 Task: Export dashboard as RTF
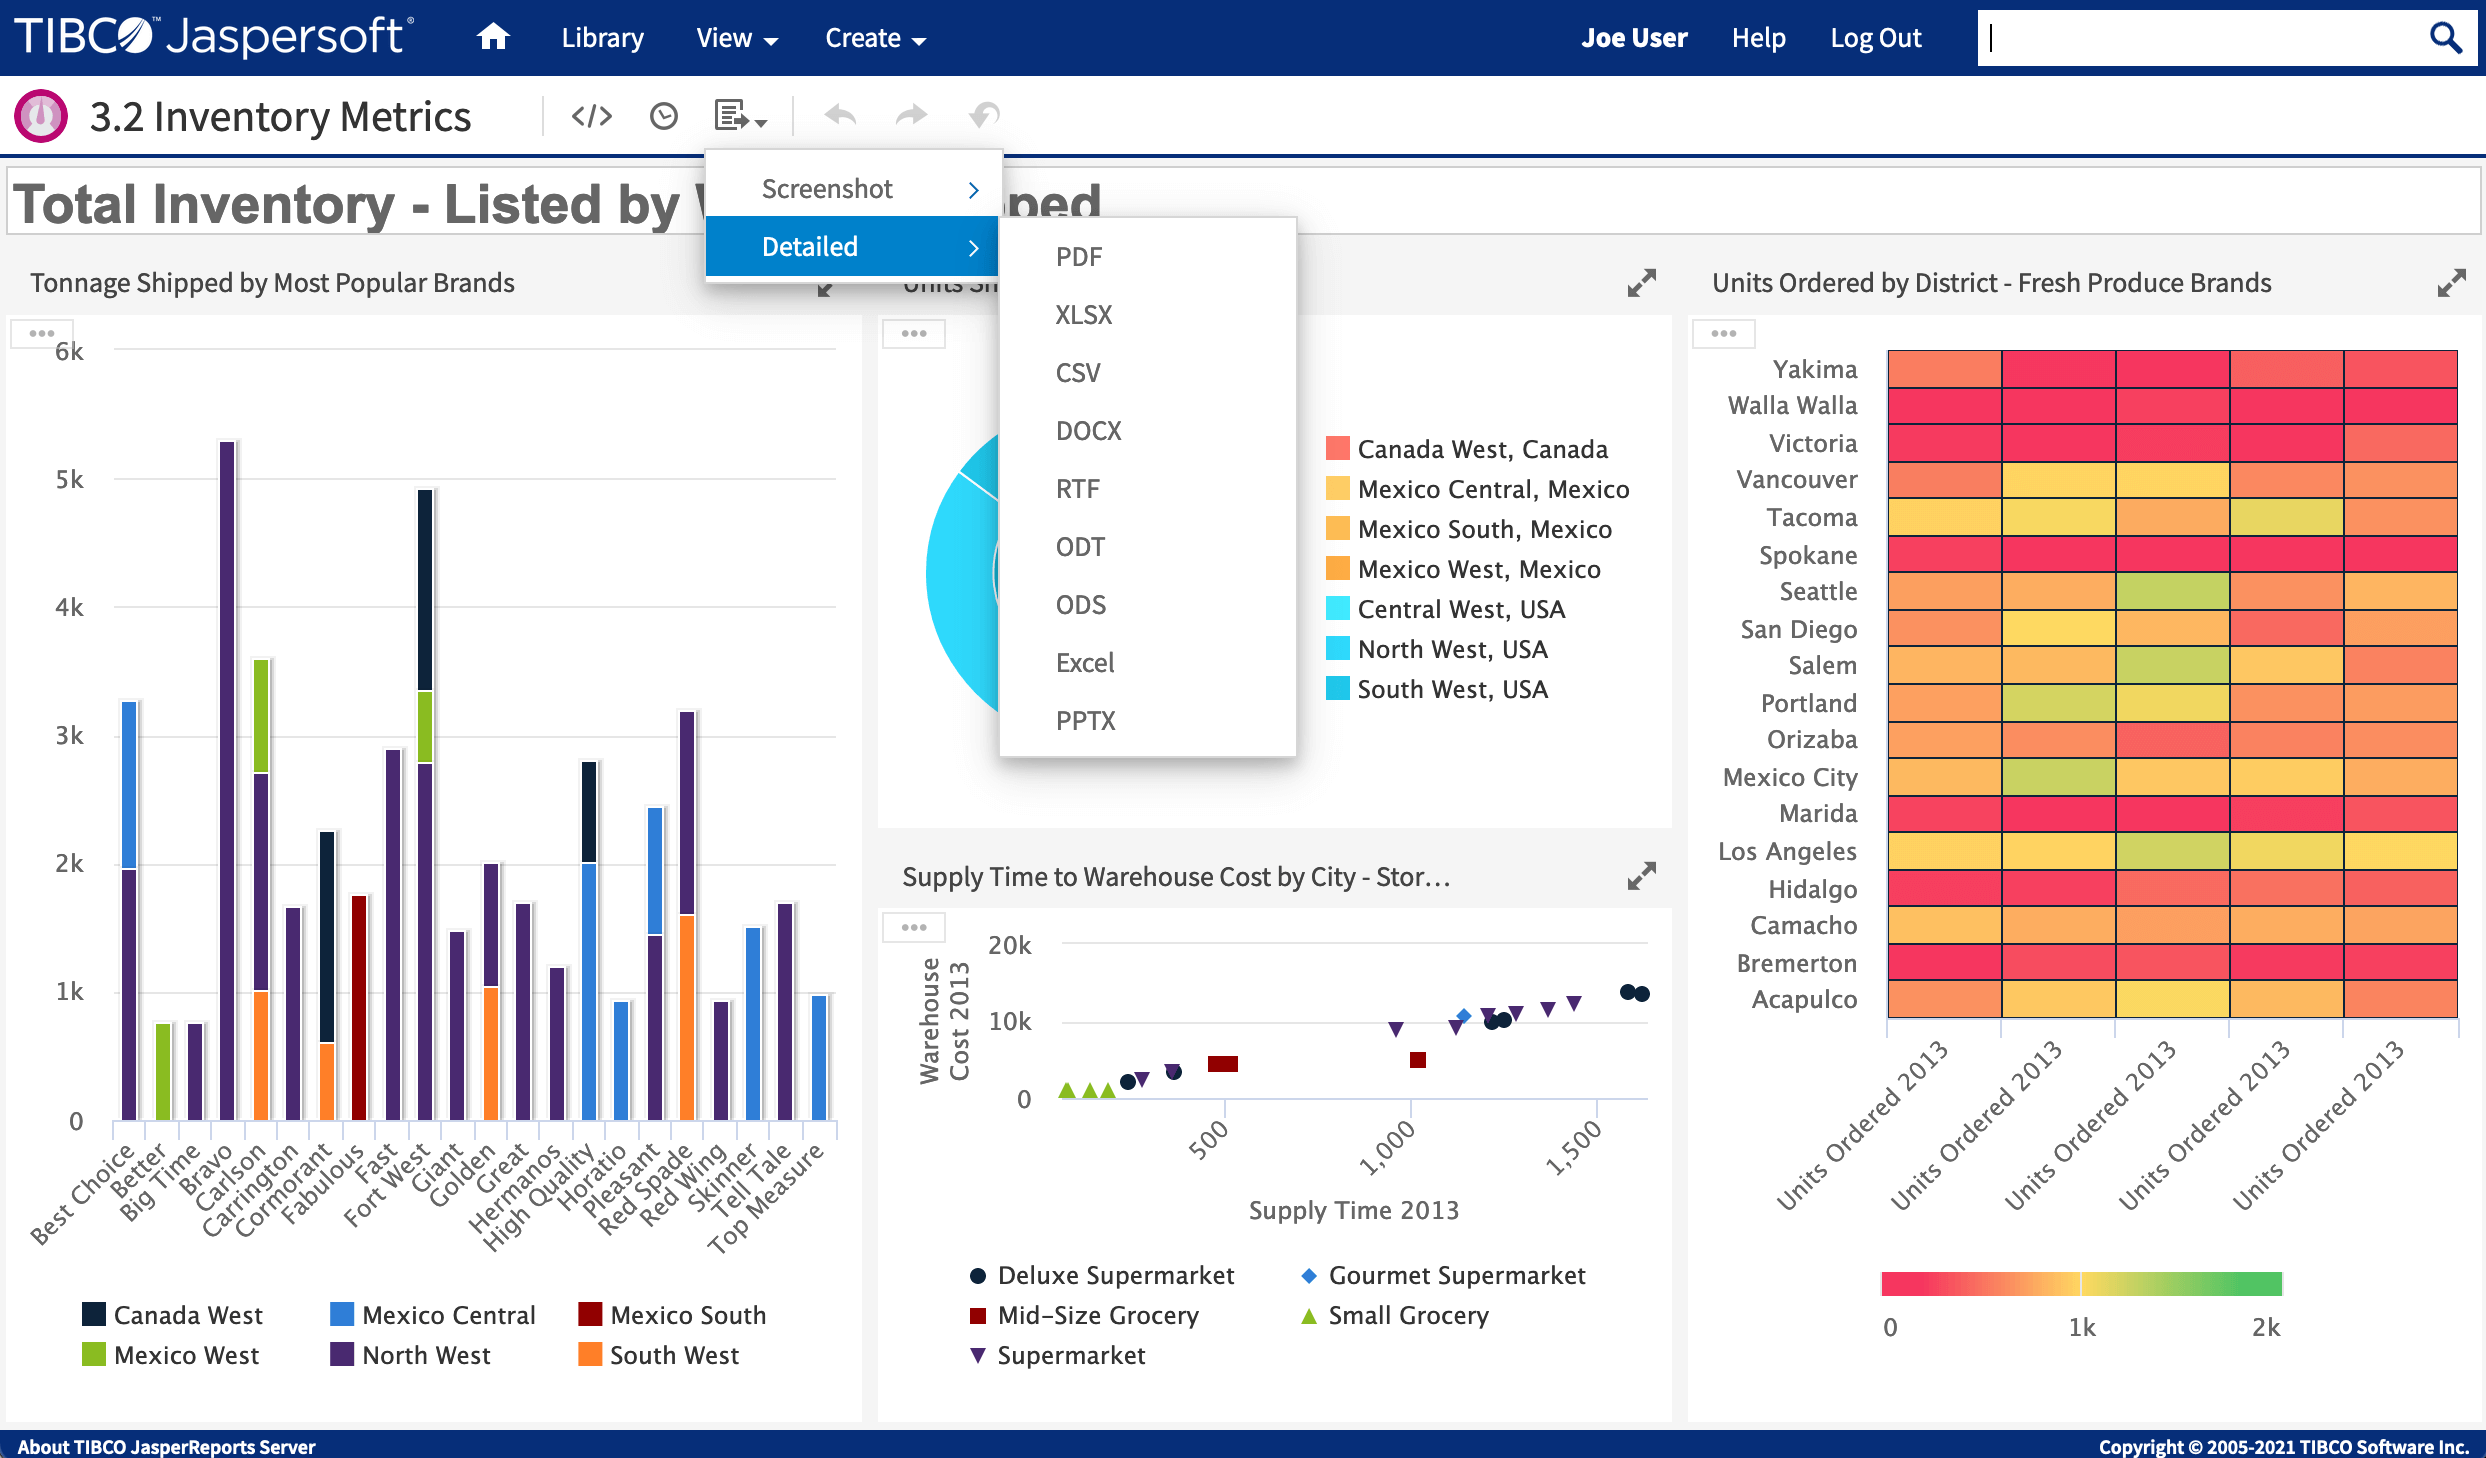(1148, 489)
